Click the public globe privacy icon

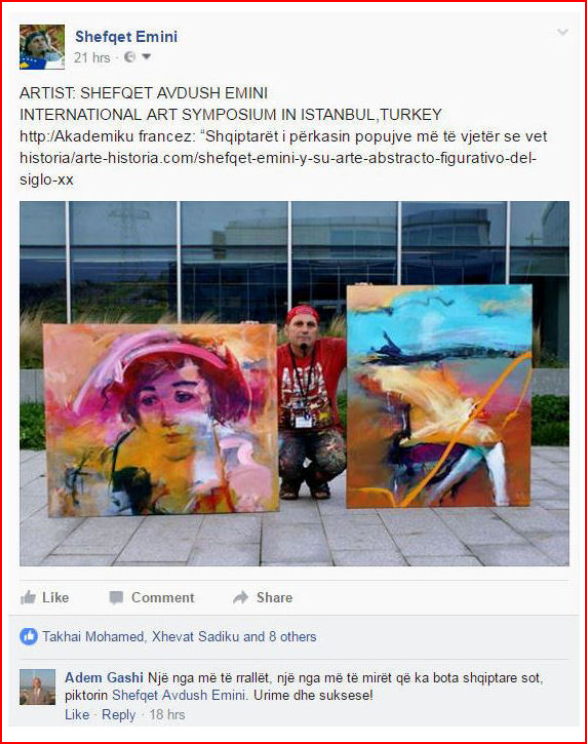[x=130, y=57]
